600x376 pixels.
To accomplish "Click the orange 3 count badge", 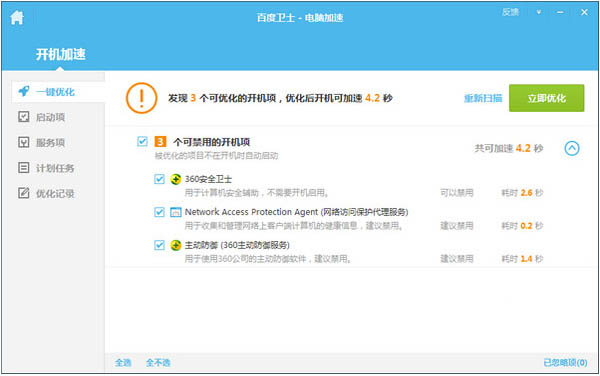I will coord(160,142).
